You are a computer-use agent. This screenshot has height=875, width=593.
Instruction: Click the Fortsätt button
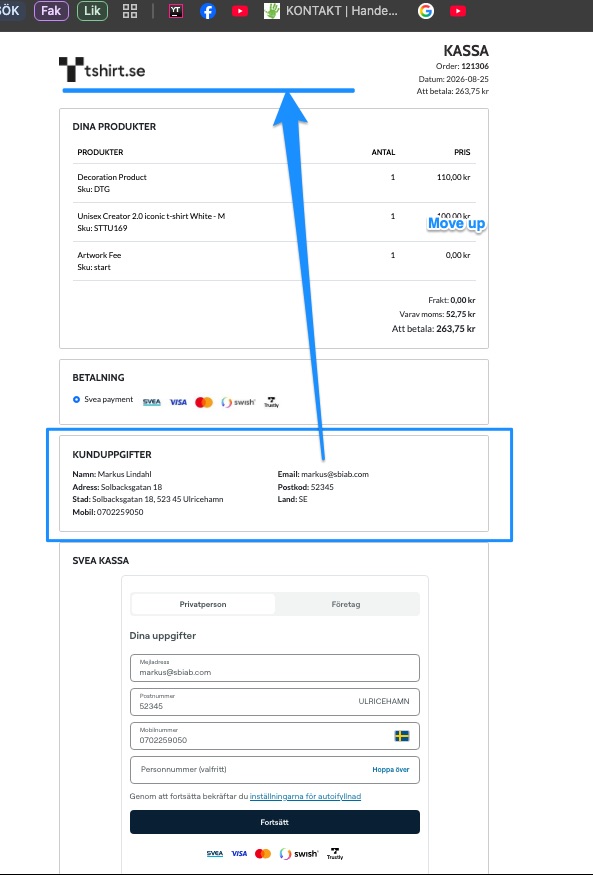pos(274,822)
